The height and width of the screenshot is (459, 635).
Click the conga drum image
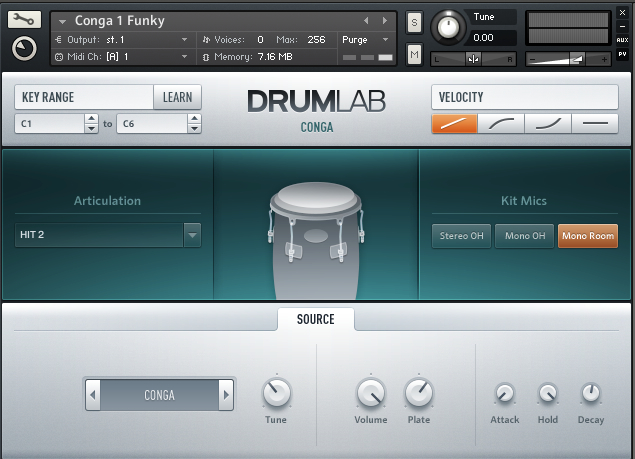tap(316, 241)
